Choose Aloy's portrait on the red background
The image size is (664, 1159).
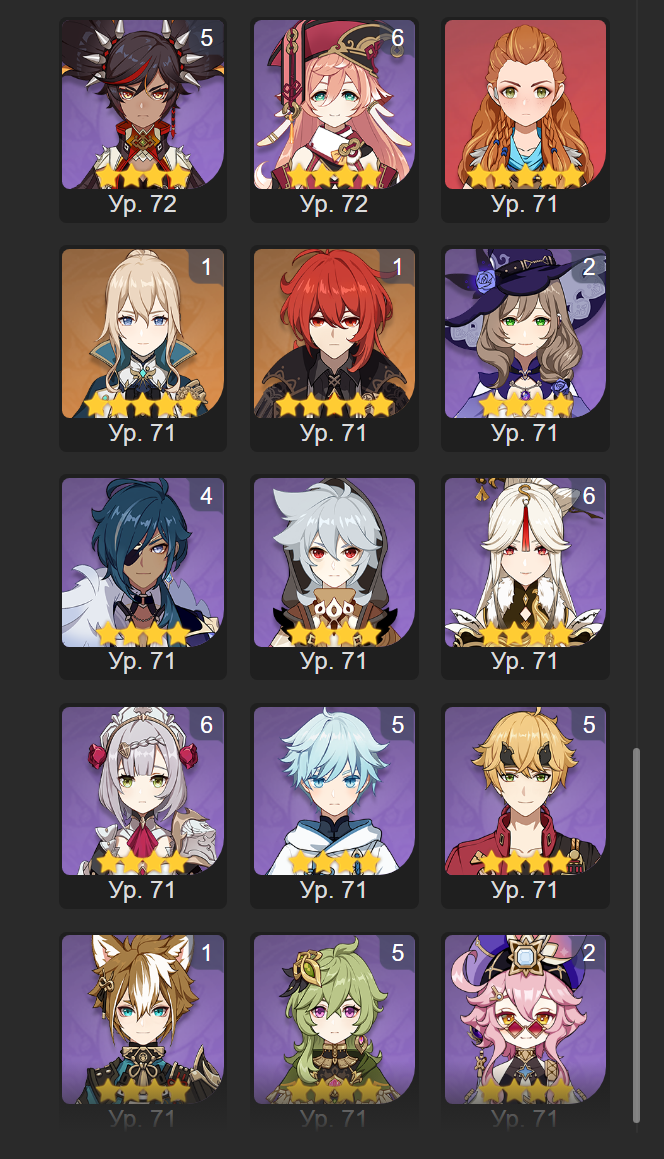[x=525, y=104]
